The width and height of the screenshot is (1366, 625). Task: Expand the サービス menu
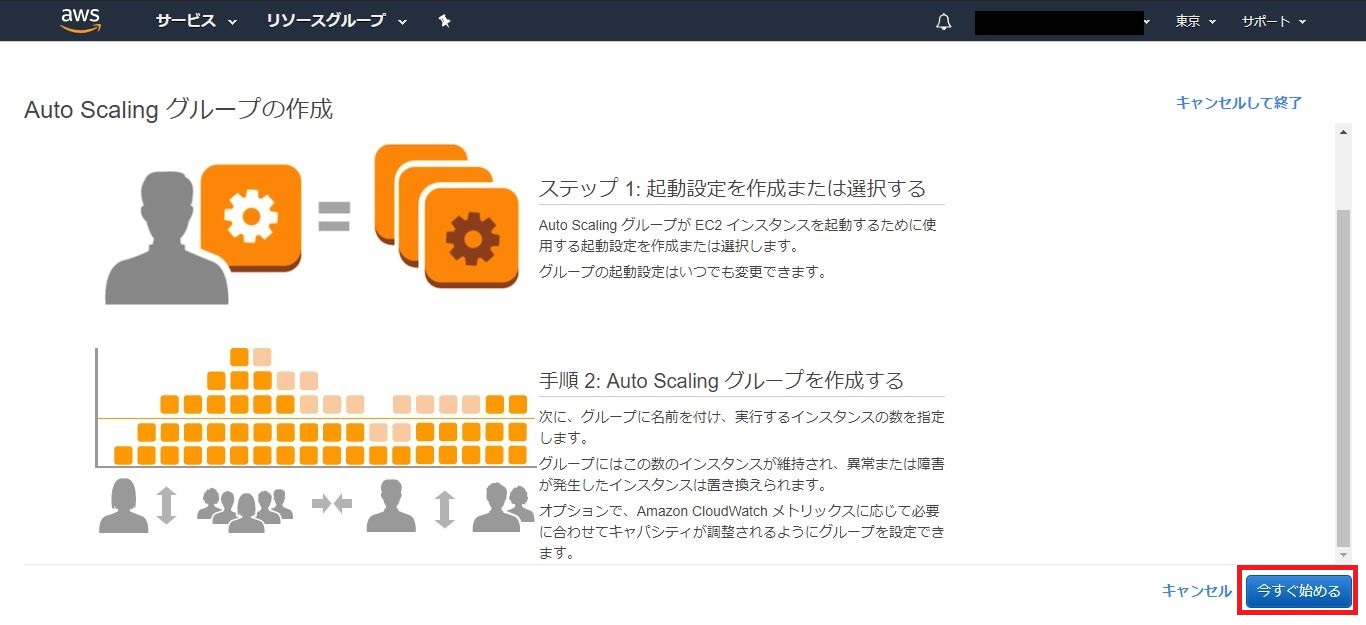tap(196, 21)
